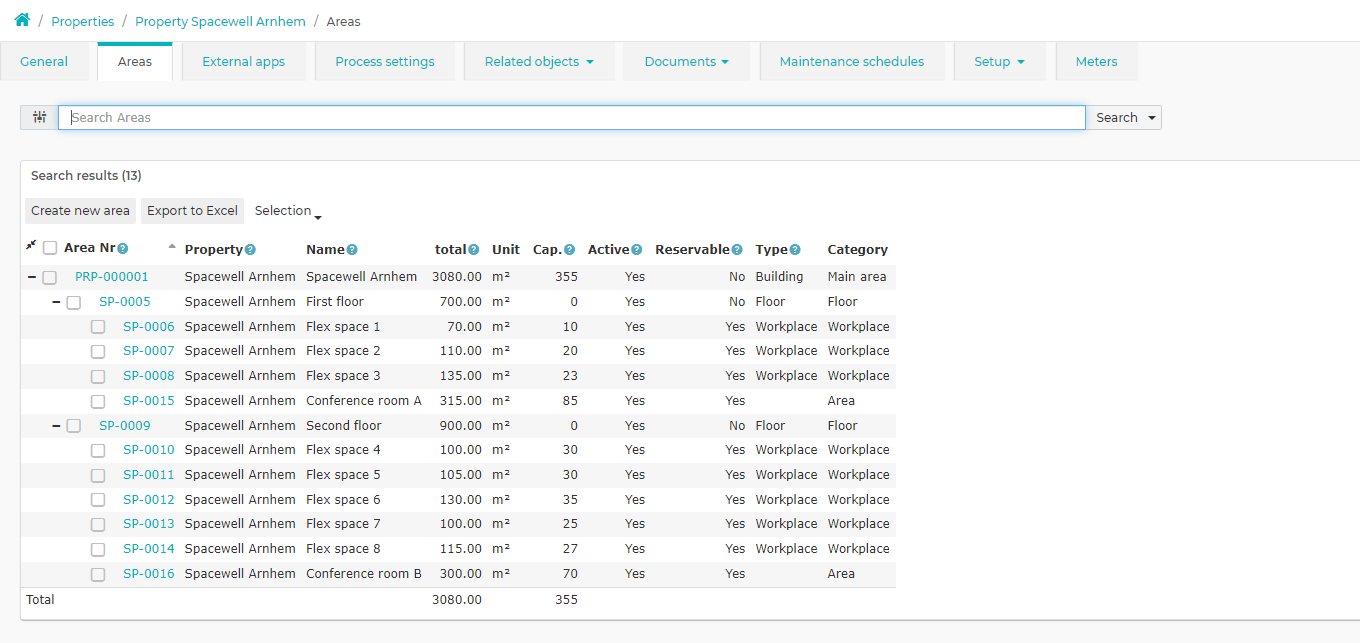Open the Search options dropdown arrow
1360x643 pixels.
point(1152,118)
